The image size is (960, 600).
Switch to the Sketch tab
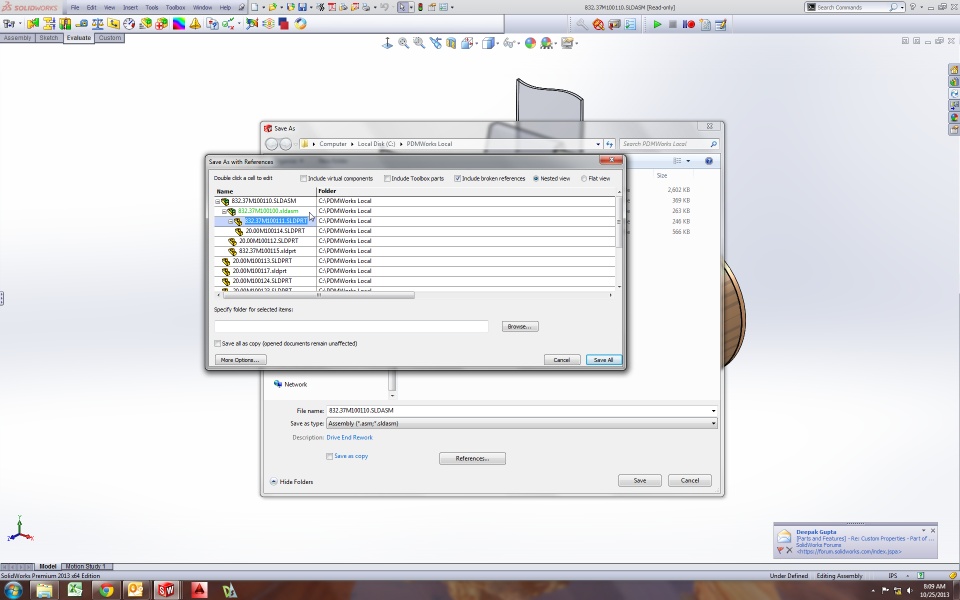pos(48,38)
